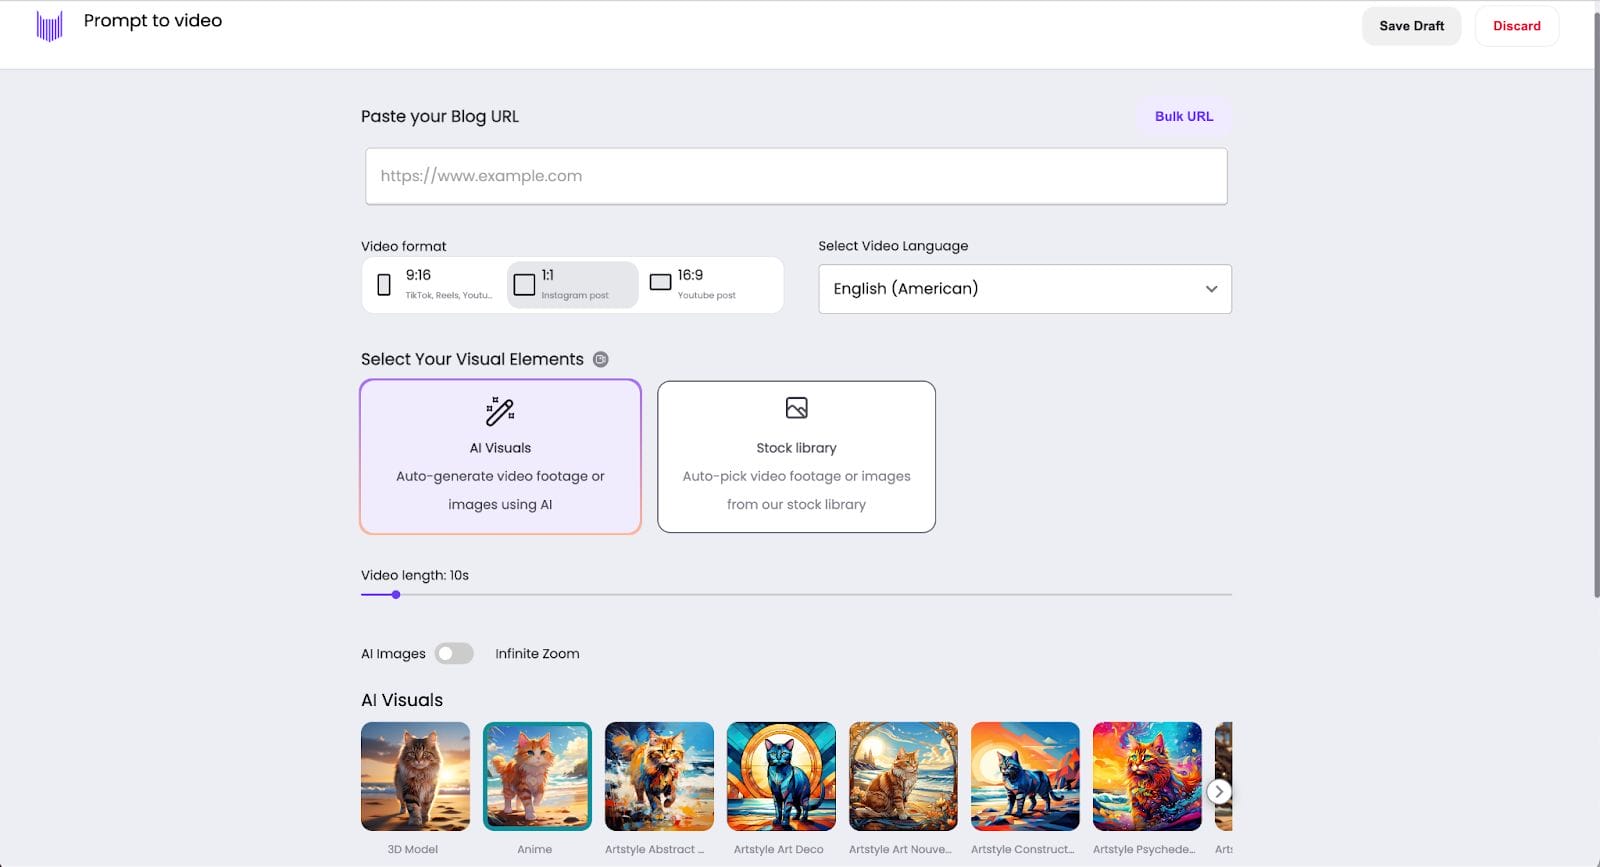Click the 9:16 portrait phone icon
Image resolution: width=1600 pixels, height=867 pixels.
384,285
